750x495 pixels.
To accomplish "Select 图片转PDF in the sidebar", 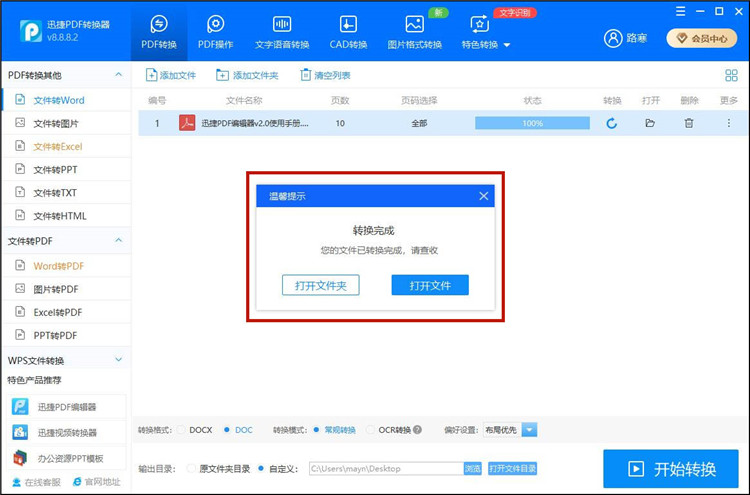I will point(66,289).
